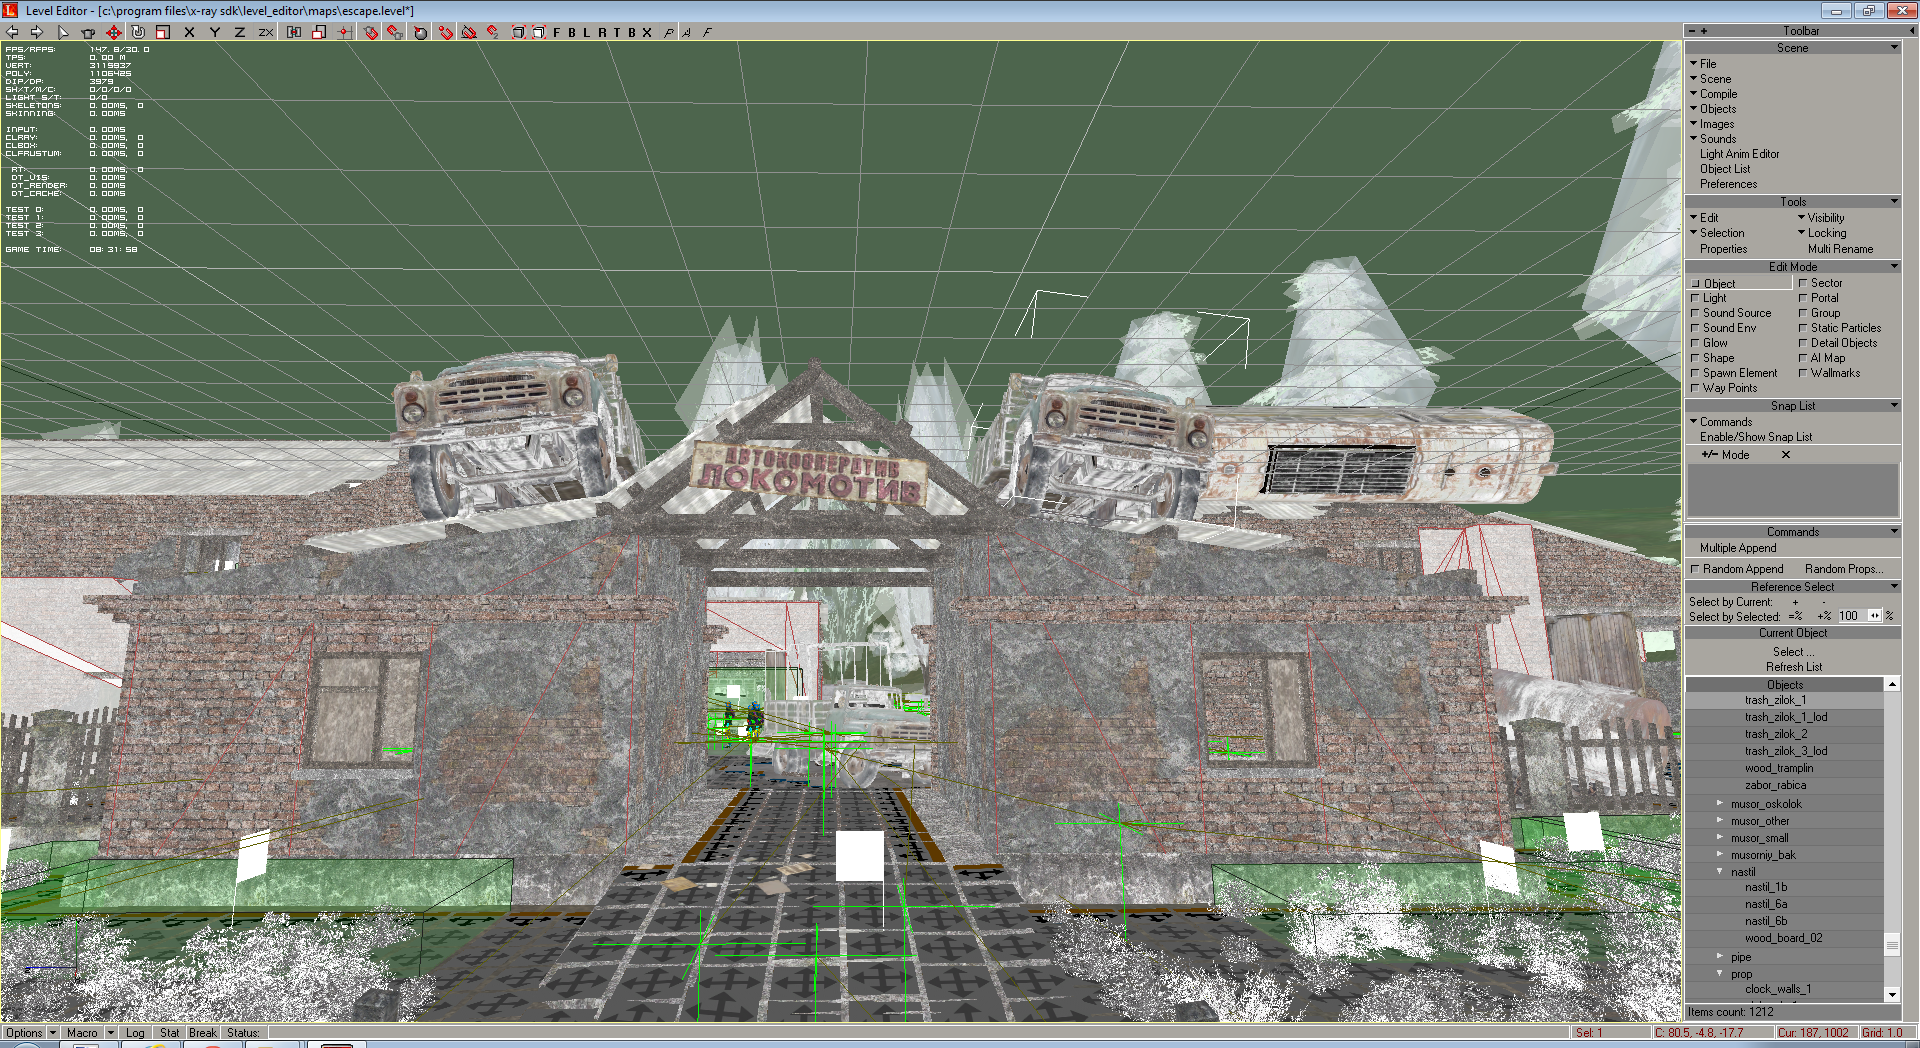This screenshot has height=1048, width=1920.
Task: Enable Light edit mode
Action: [x=1696, y=298]
